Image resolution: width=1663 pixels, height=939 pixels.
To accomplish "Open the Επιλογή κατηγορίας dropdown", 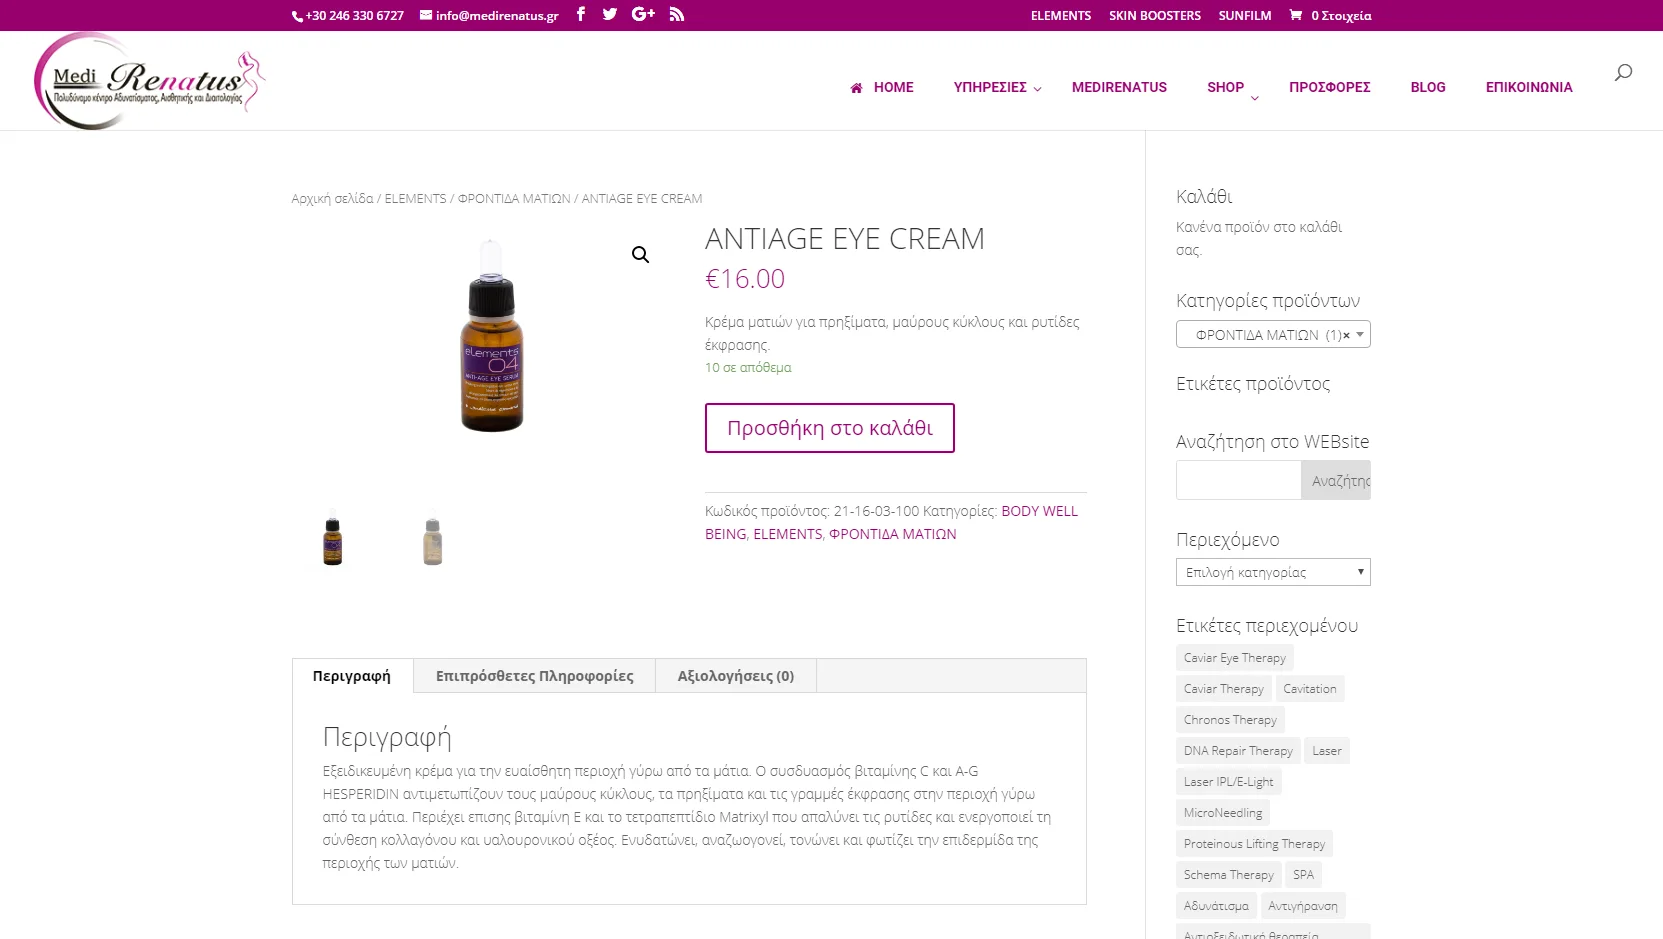I will coord(1273,572).
